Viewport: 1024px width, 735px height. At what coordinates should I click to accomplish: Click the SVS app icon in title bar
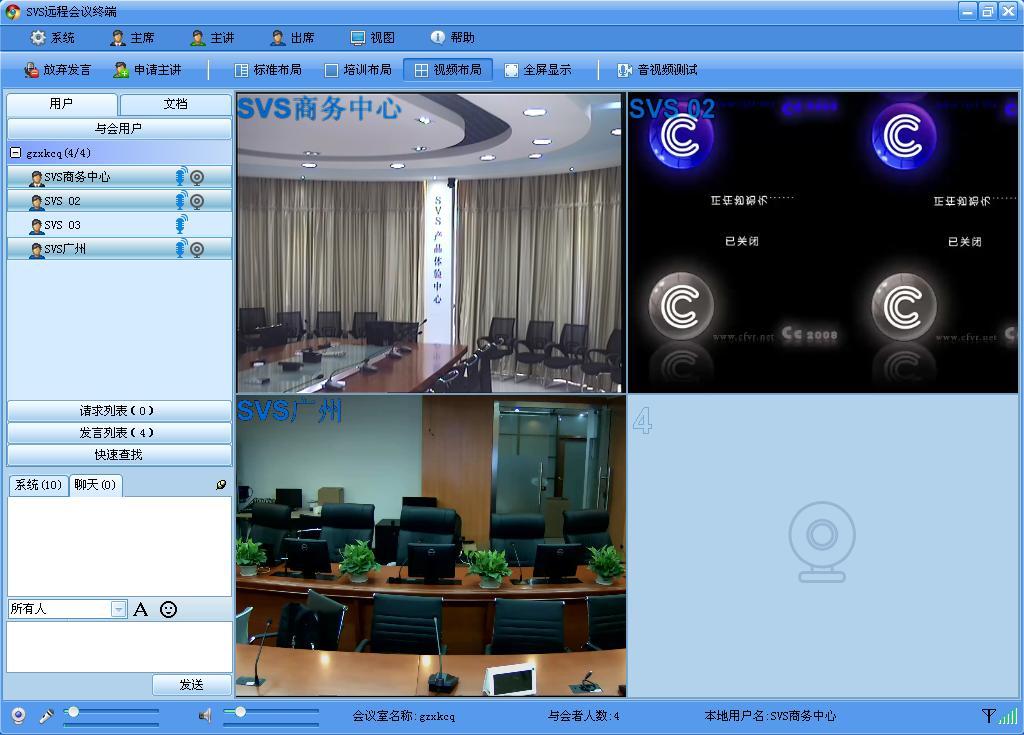(x=13, y=11)
